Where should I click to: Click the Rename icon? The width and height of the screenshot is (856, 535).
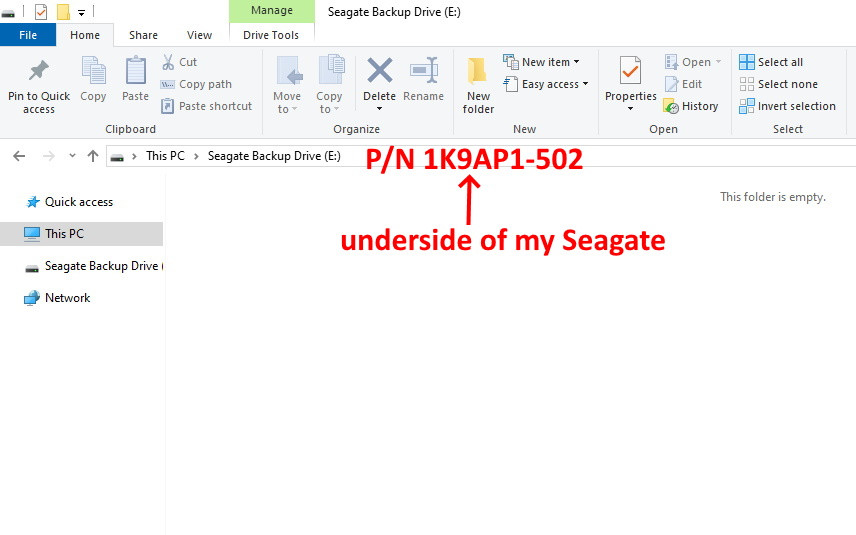click(x=424, y=70)
